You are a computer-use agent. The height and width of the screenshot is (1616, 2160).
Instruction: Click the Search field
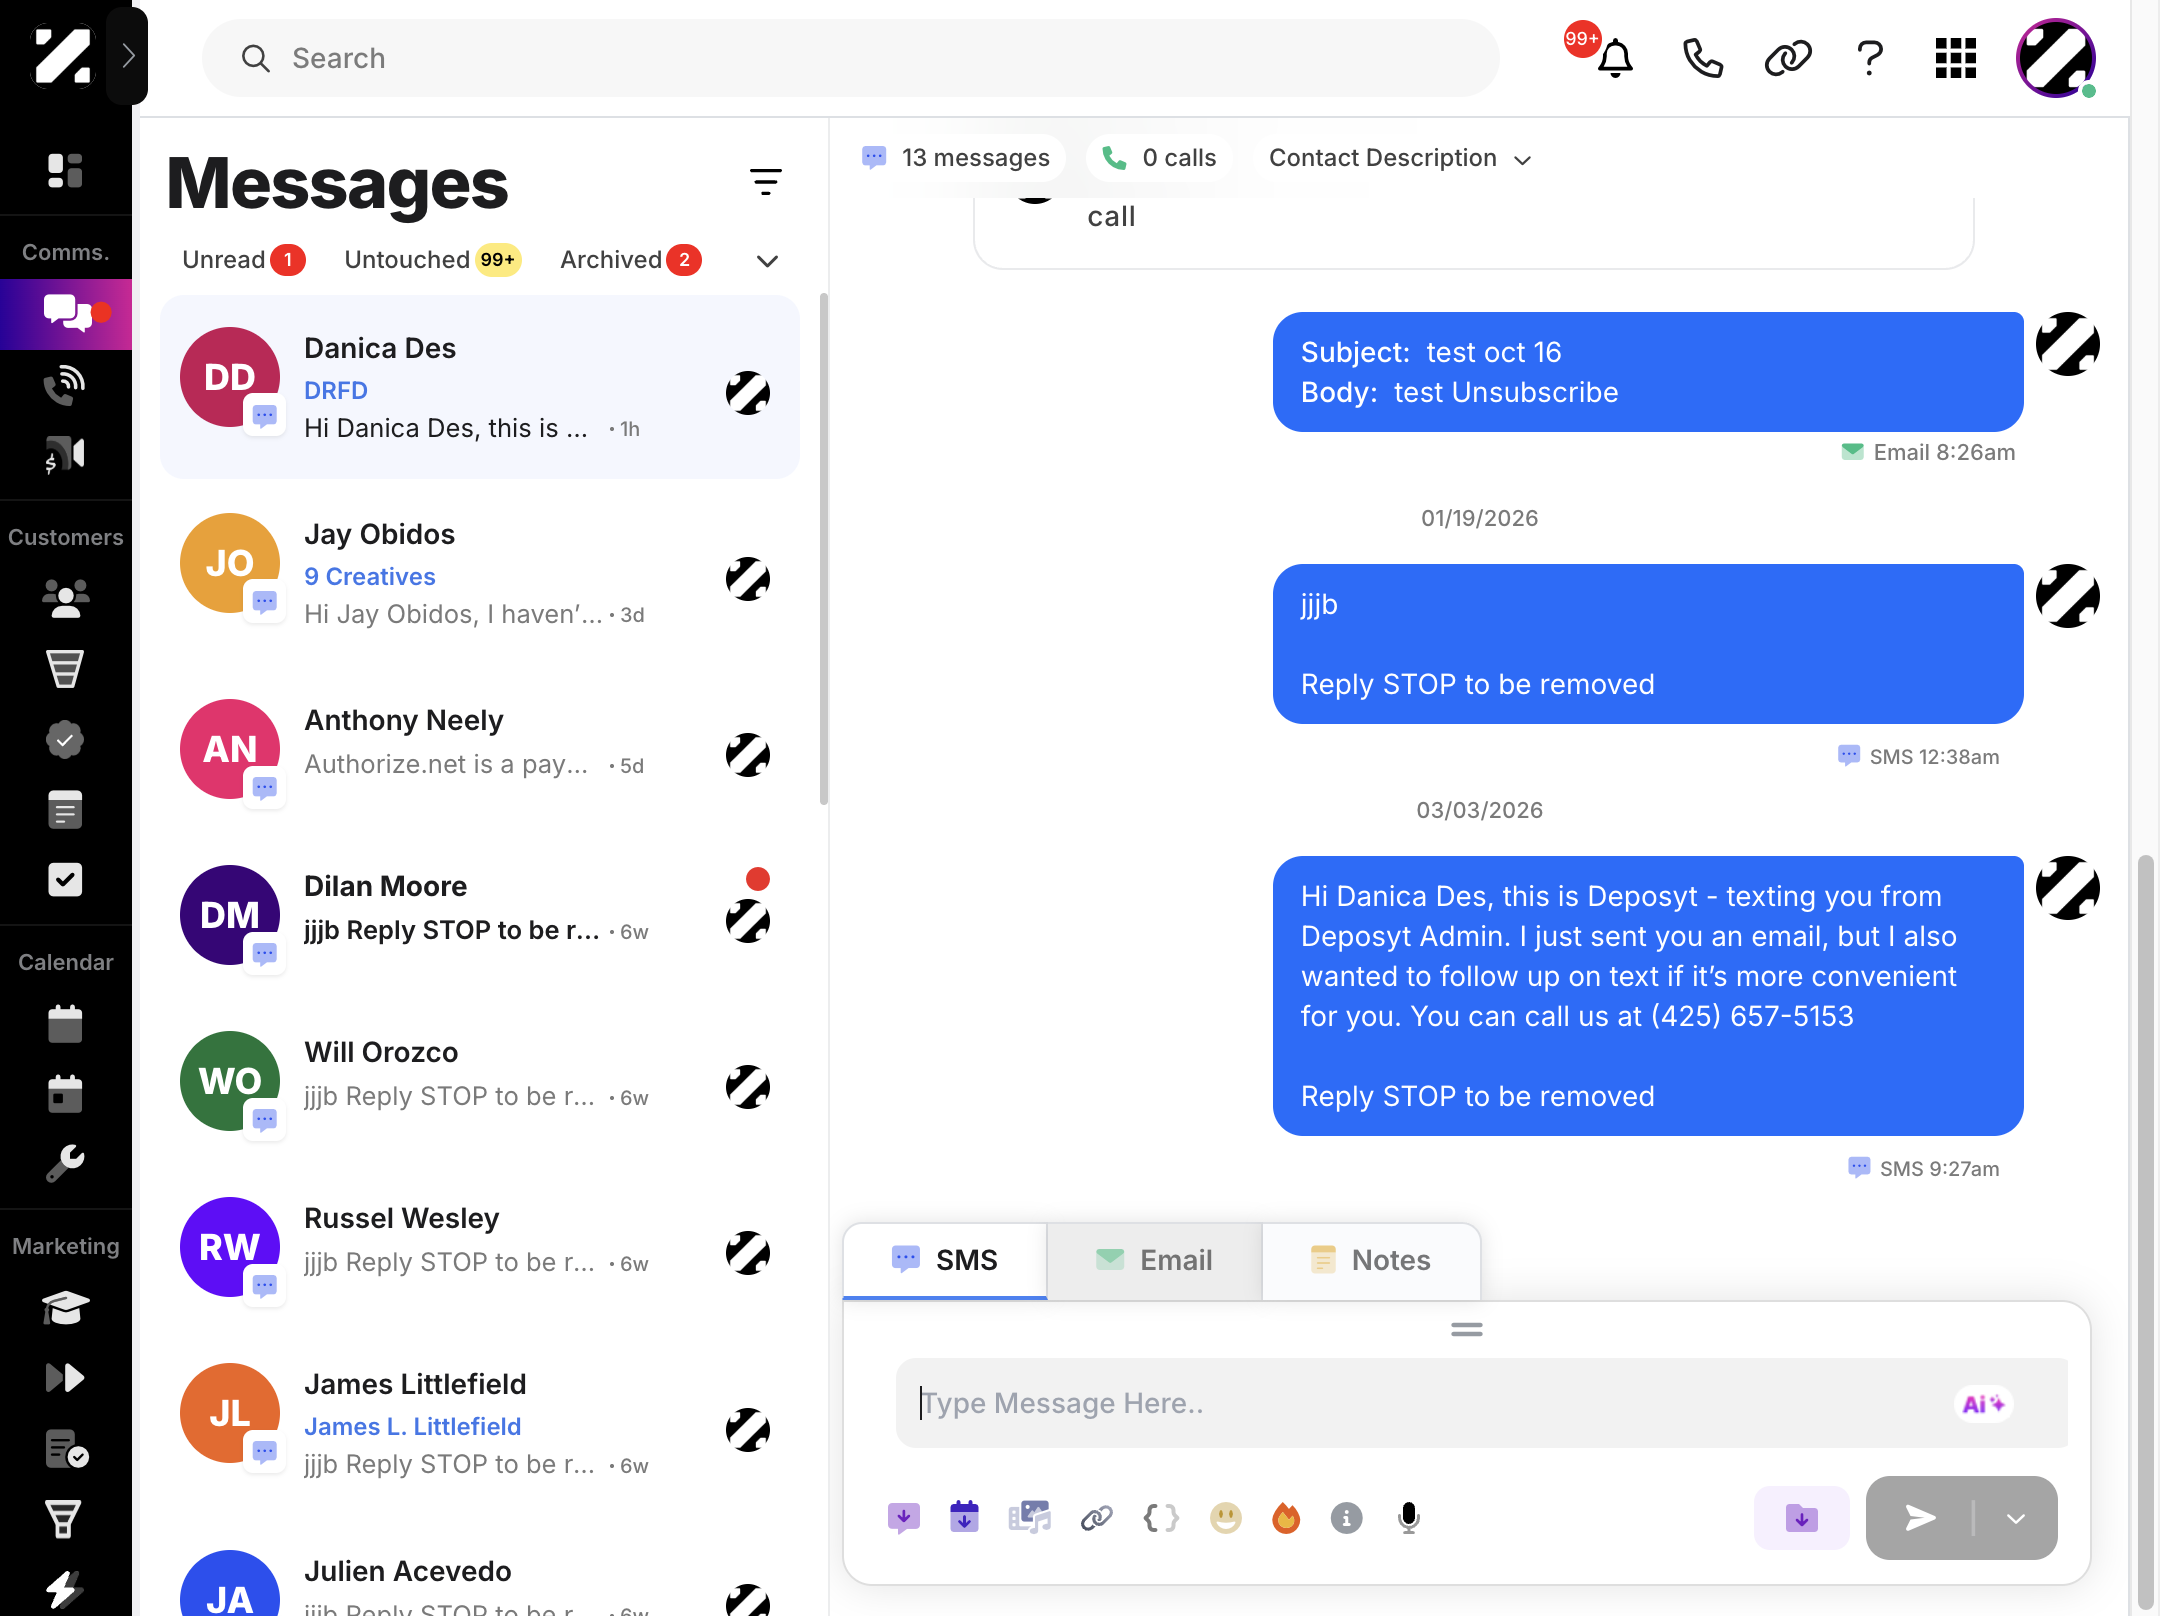coord(850,58)
